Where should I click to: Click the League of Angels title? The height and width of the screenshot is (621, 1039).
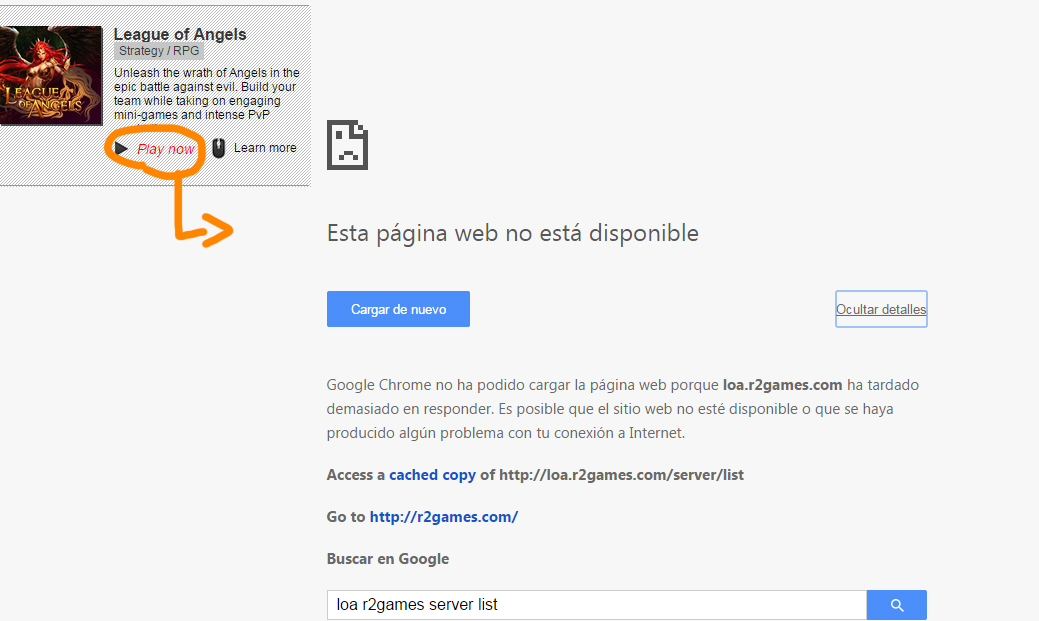[x=180, y=34]
